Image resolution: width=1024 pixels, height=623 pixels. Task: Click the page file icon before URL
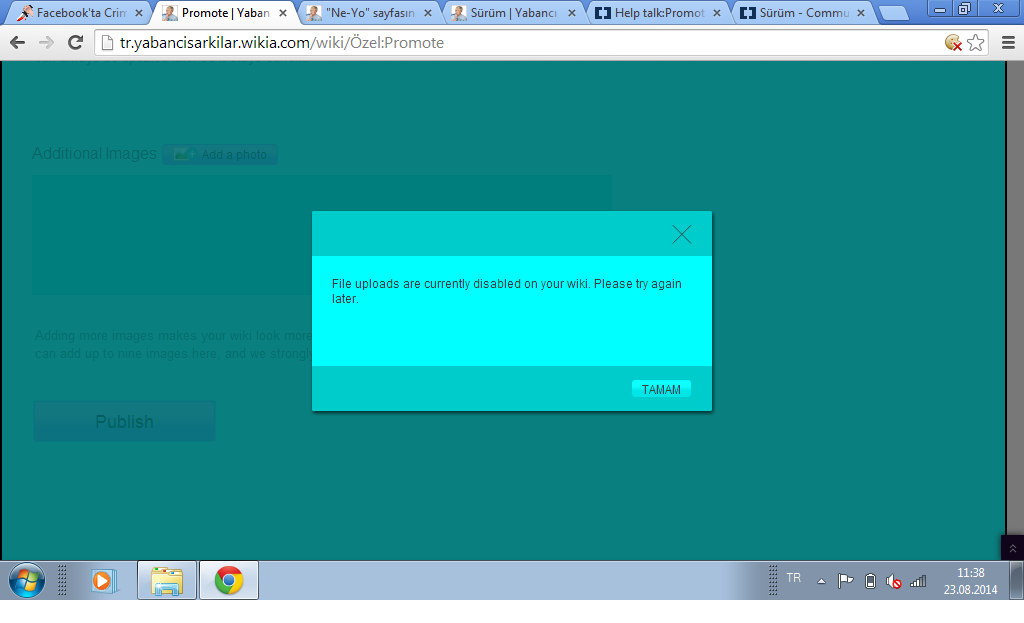point(107,42)
